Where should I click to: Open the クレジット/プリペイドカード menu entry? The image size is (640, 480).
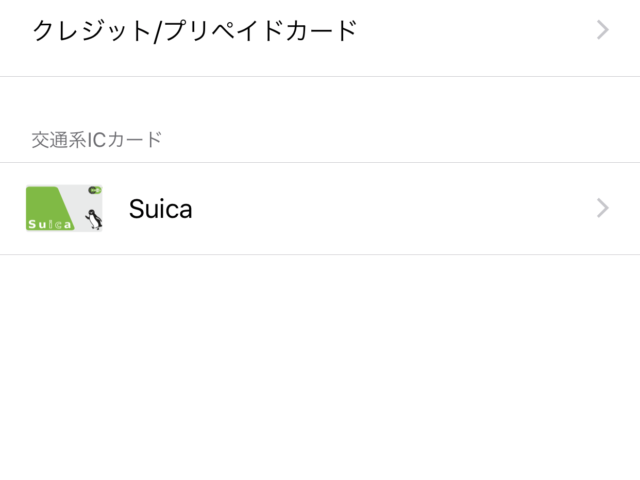tap(320, 31)
